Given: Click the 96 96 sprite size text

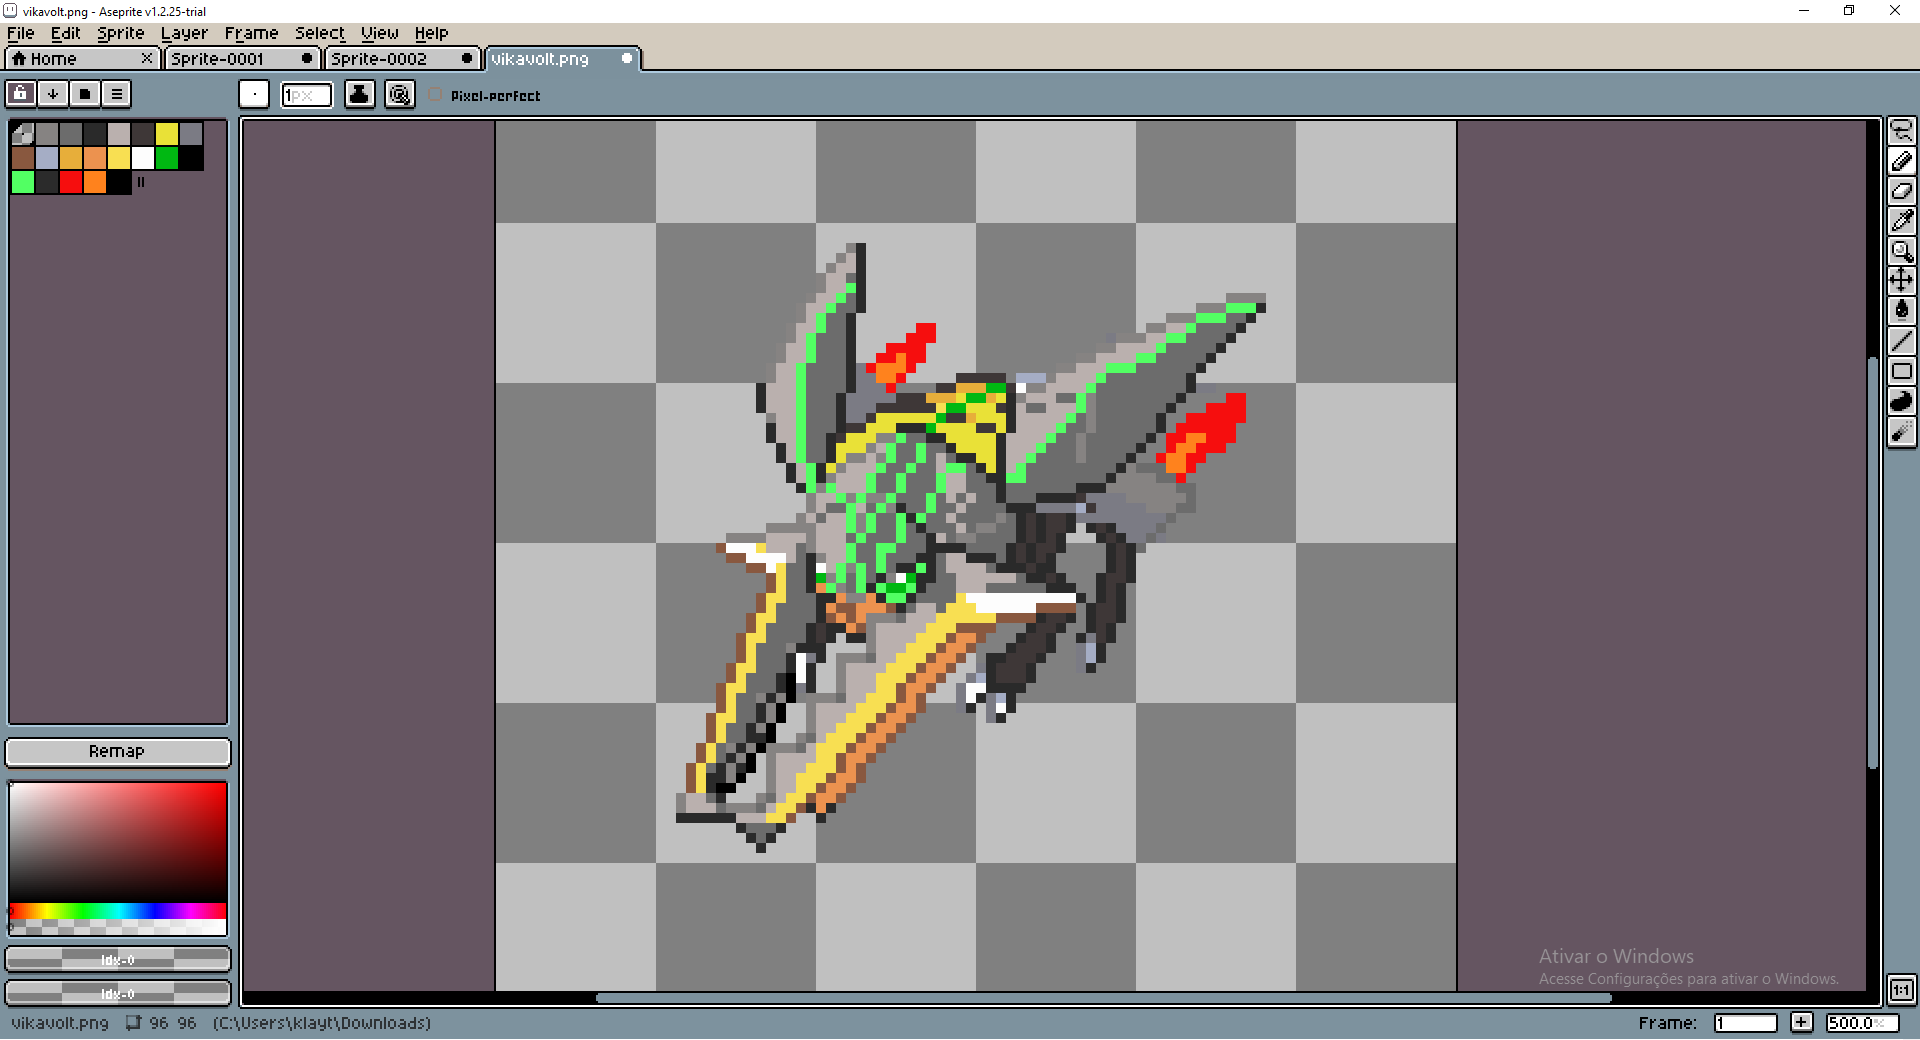Looking at the screenshot, I should (x=172, y=1023).
